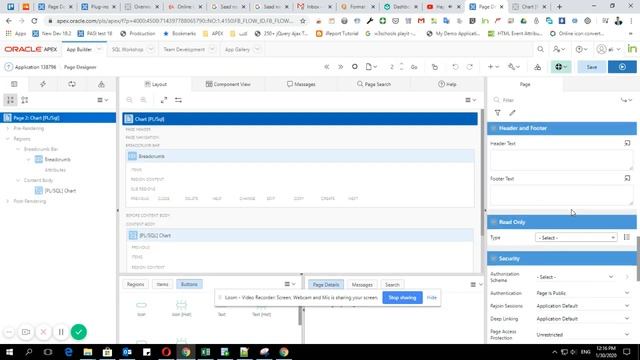Zoom out of the layout grid
The image size is (640, 360).
point(129,100)
